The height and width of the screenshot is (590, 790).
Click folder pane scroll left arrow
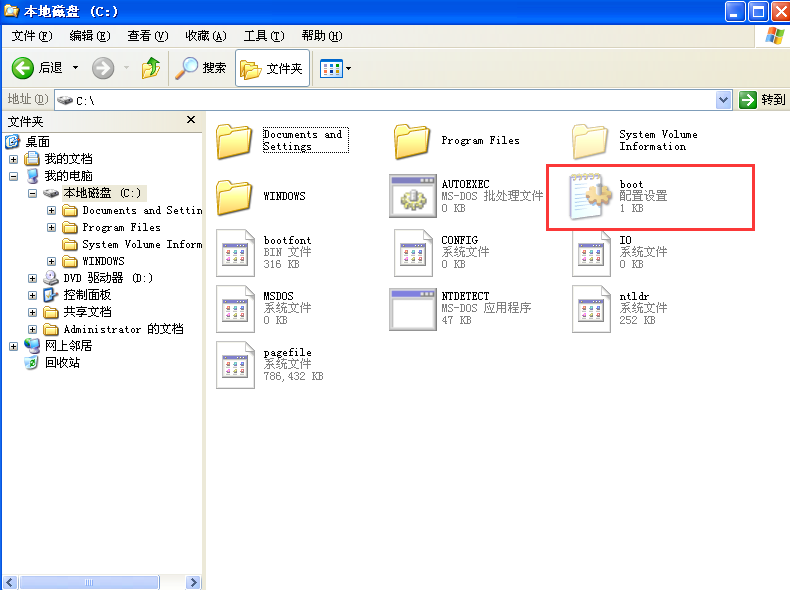point(11,582)
